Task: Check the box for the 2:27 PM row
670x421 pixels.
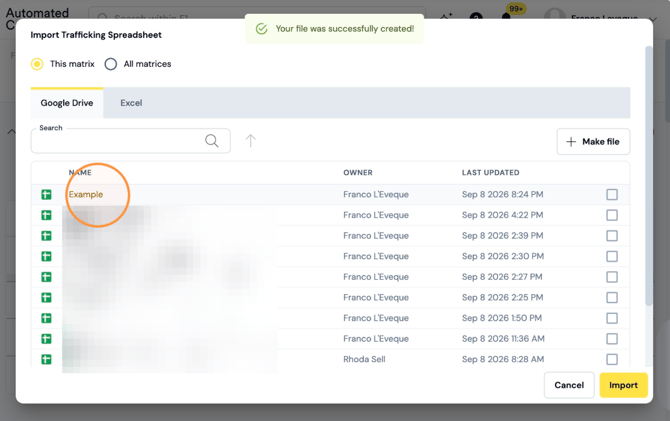Action: point(612,277)
